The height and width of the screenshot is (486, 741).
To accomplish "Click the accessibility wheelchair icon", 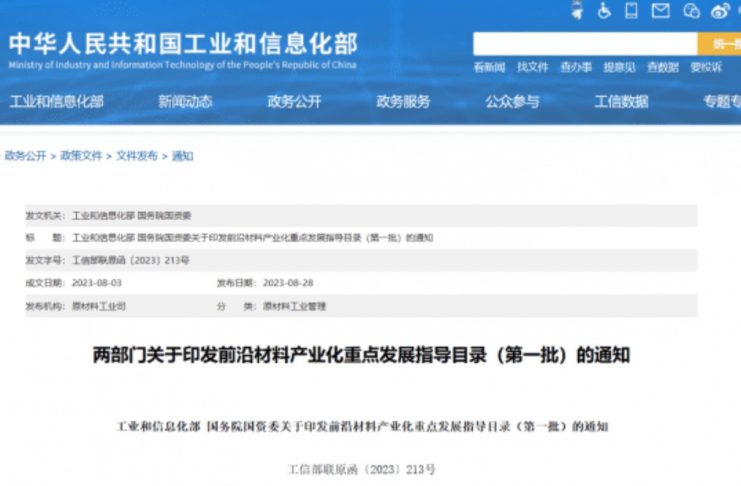I will point(604,10).
